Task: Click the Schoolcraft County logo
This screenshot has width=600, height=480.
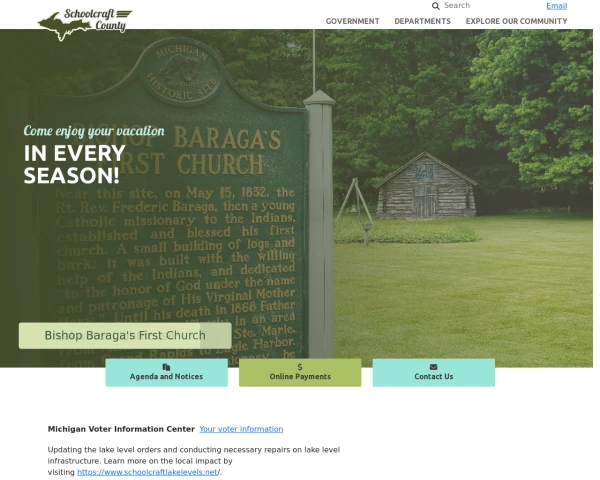Action: pos(85,24)
